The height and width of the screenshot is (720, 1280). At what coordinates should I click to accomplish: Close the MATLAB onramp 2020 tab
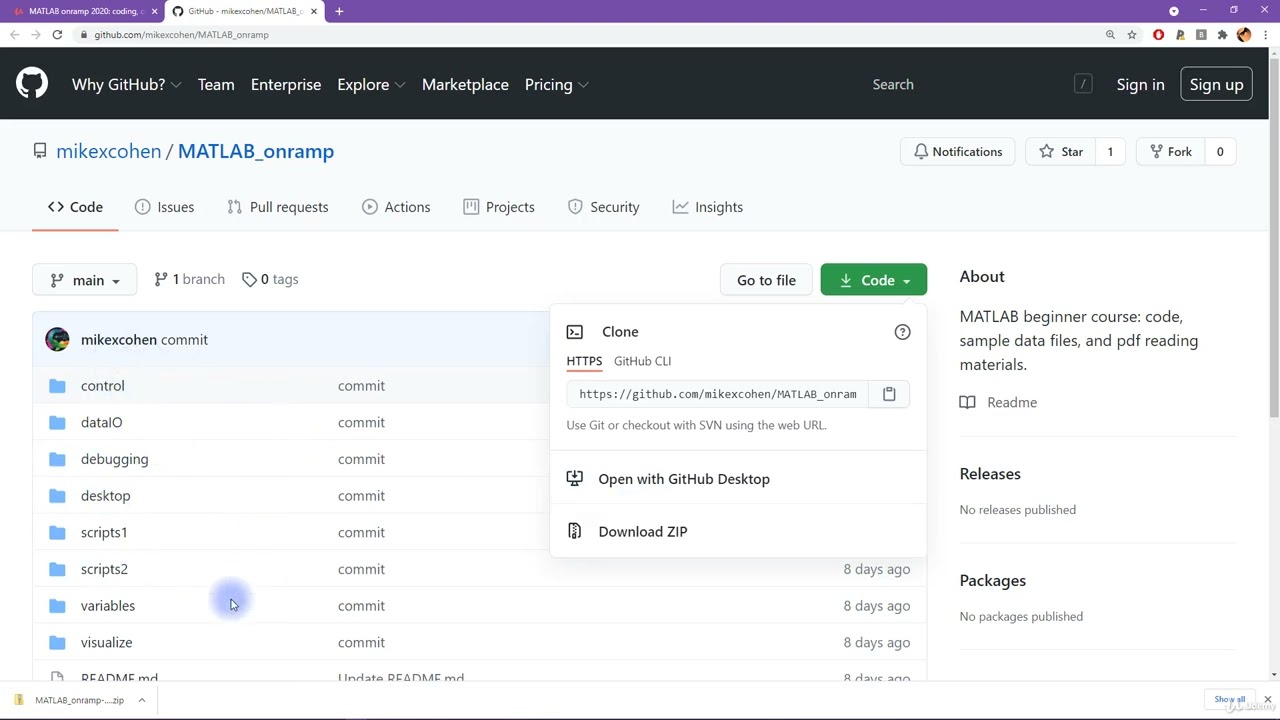click(x=154, y=11)
